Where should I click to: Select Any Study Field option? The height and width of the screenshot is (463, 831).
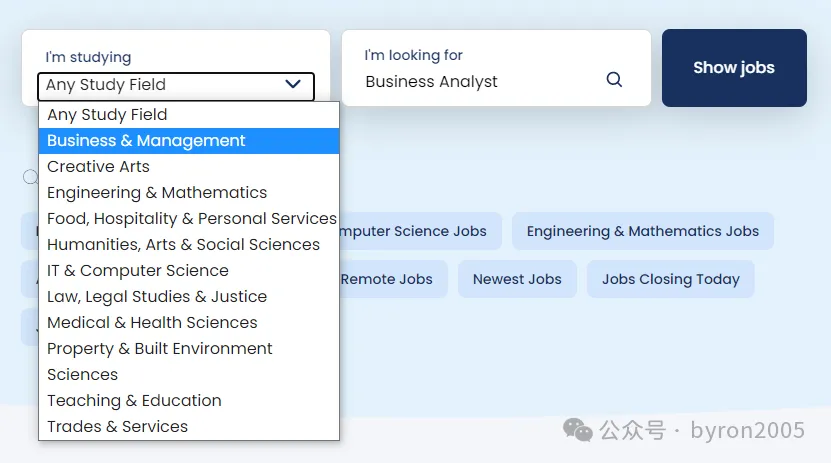coord(107,115)
